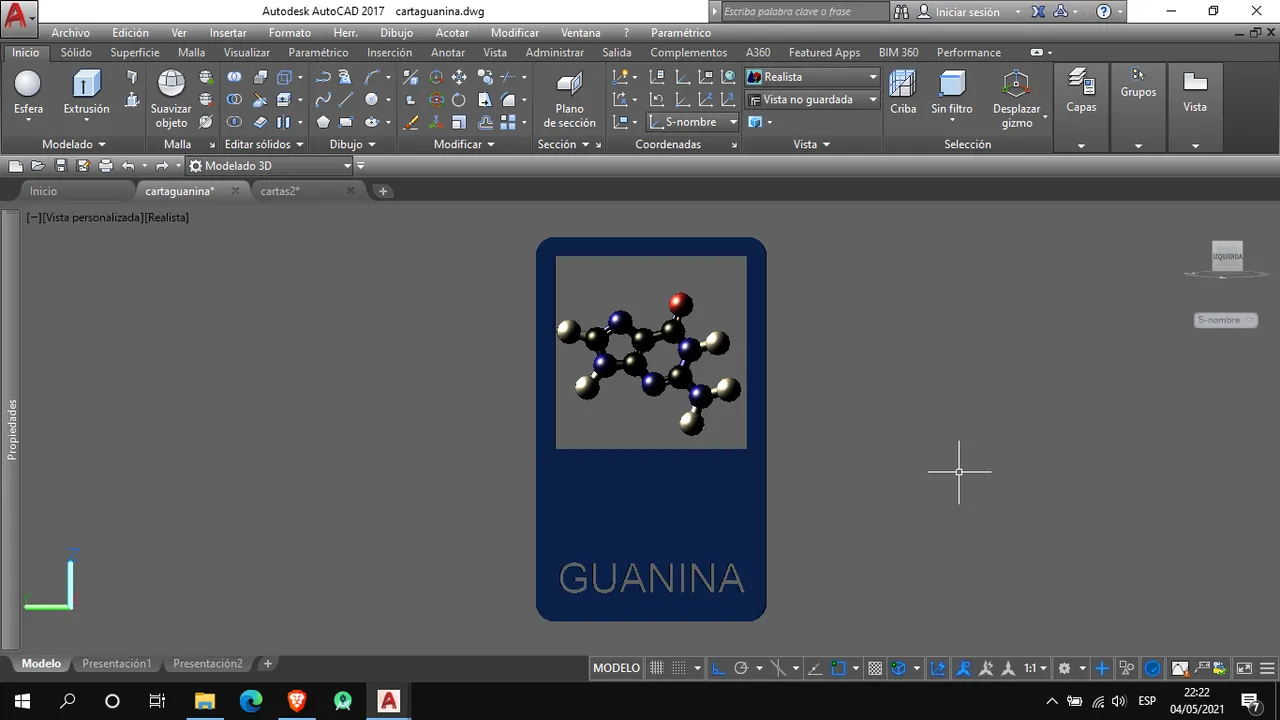
Task: Open the status bar customization menu icon
Action: pos(1268,668)
